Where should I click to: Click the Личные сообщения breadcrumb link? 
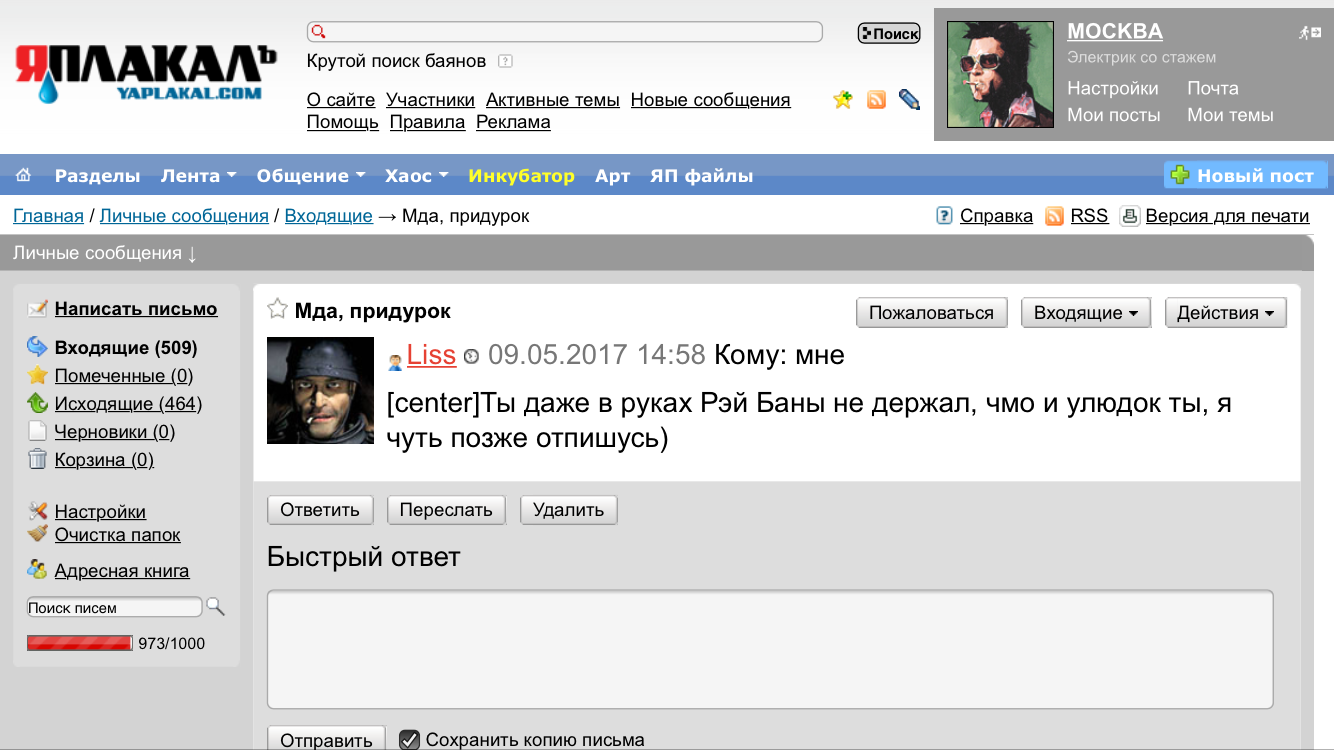pyautogui.click(x=184, y=216)
